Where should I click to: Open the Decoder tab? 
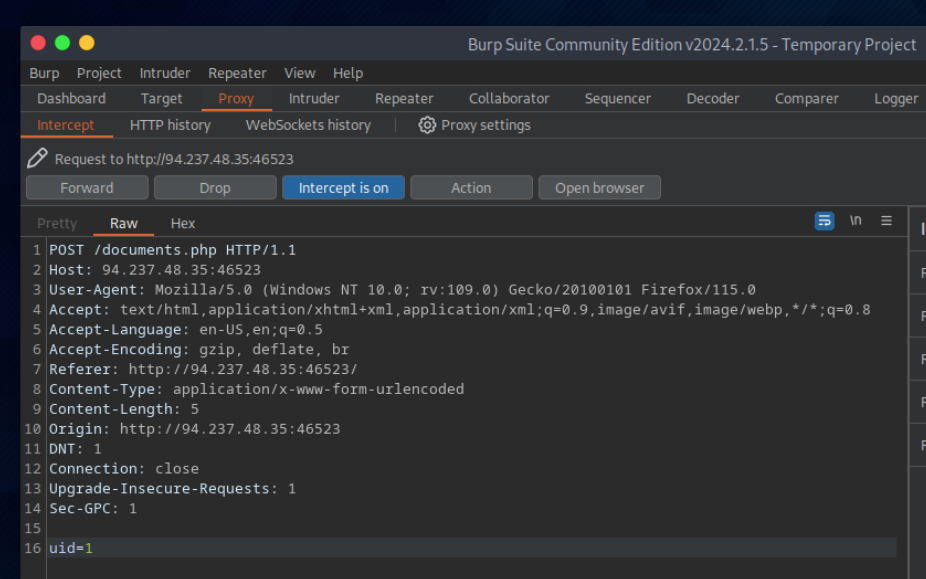pos(713,98)
